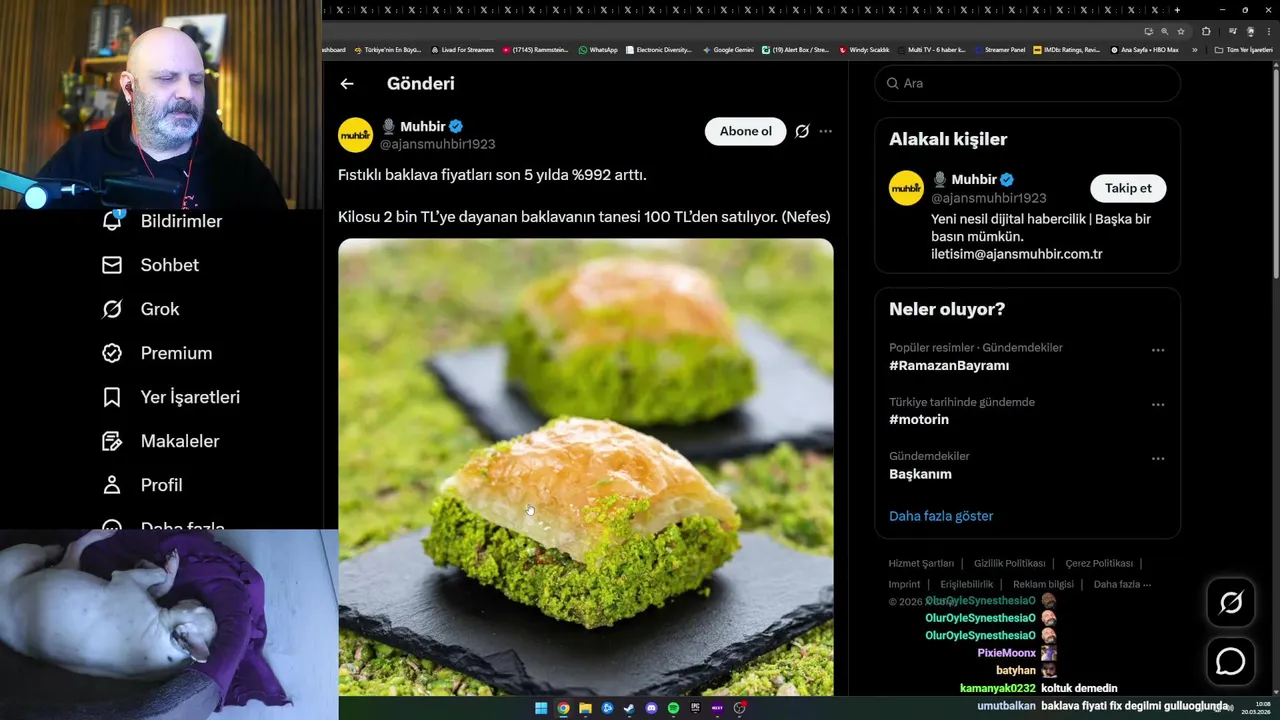Focus the Ara search field
Image resolution: width=1280 pixels, height=720 pixels.
[x=1028, y=83]
